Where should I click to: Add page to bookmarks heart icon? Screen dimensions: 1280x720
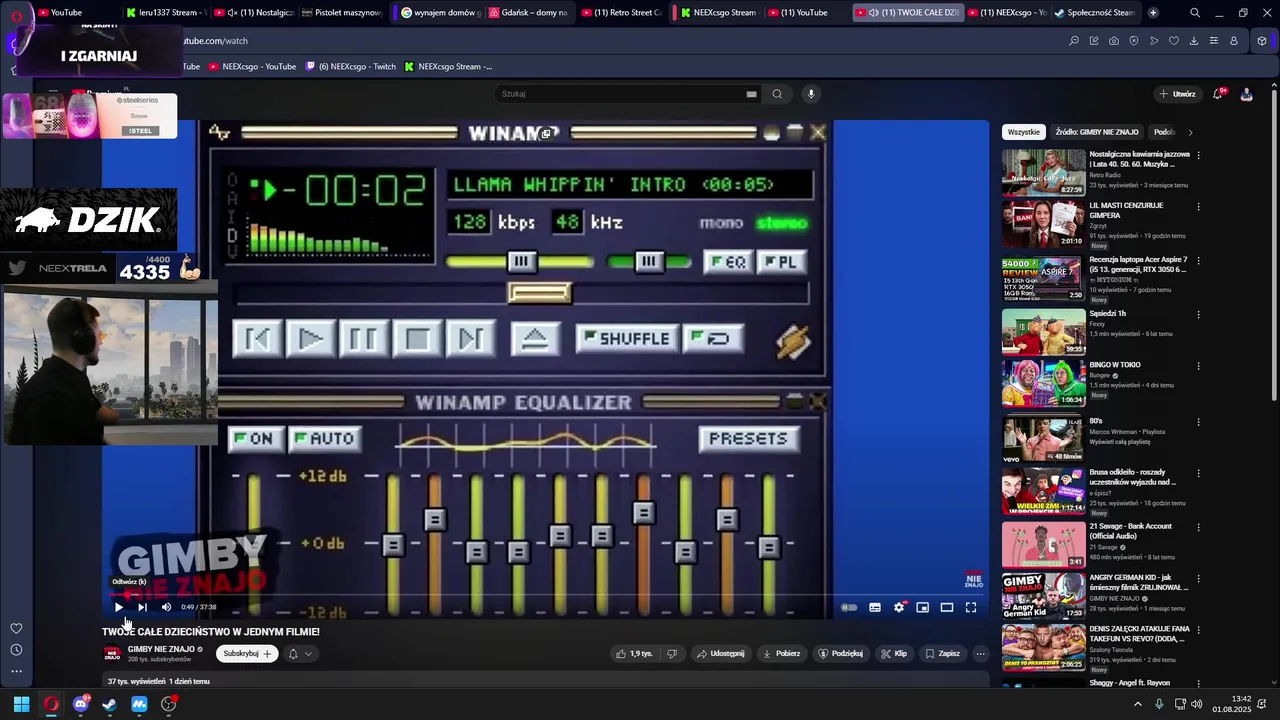tap(1174, 41)
